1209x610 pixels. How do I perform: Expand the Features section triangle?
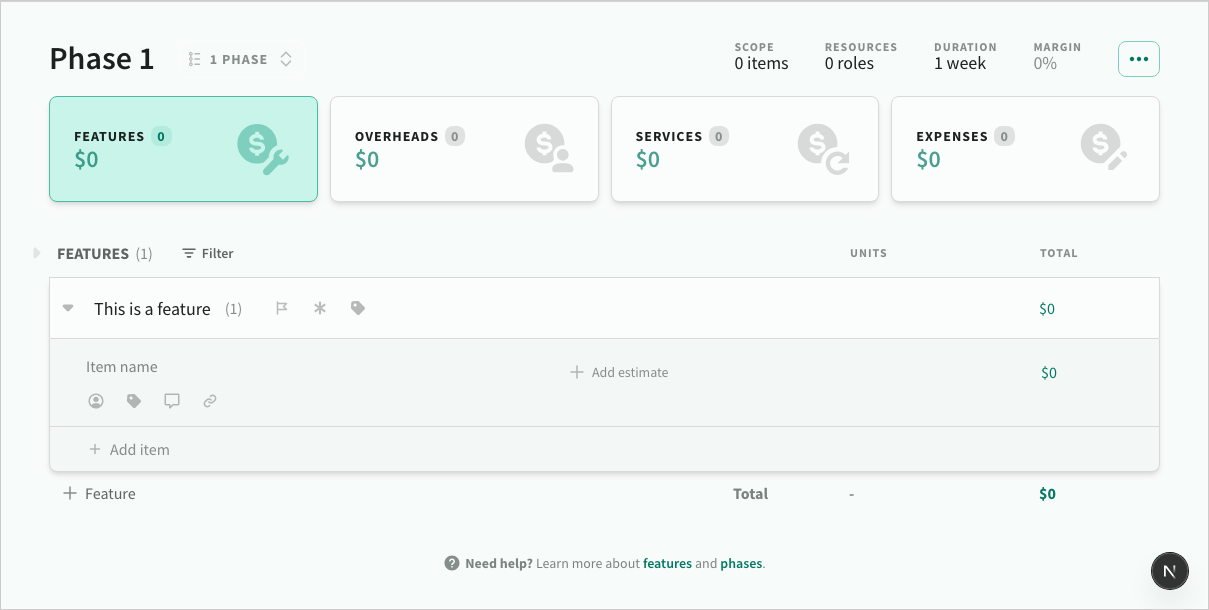(x=37, y=254)
